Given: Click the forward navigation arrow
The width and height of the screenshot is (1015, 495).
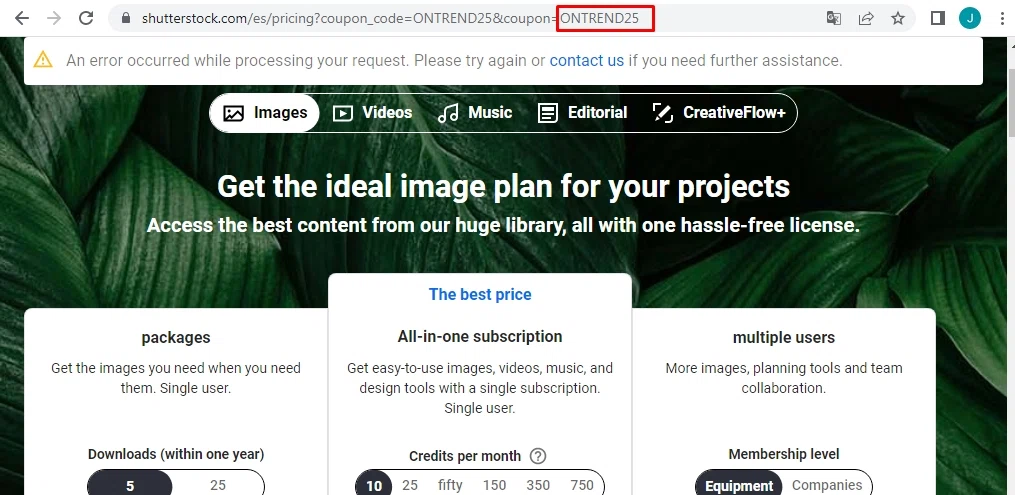Looking at the screenshot, I should coord(54,18).
